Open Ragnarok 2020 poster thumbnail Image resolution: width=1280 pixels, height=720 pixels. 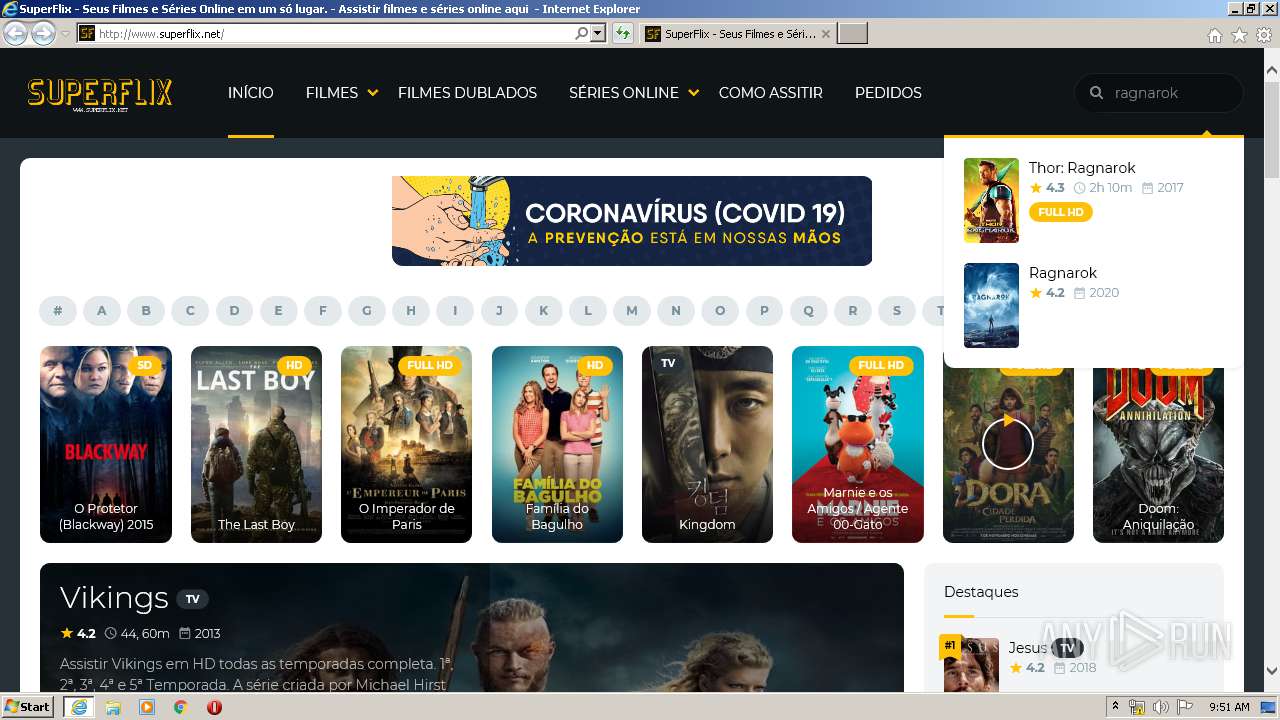point(991,305)
